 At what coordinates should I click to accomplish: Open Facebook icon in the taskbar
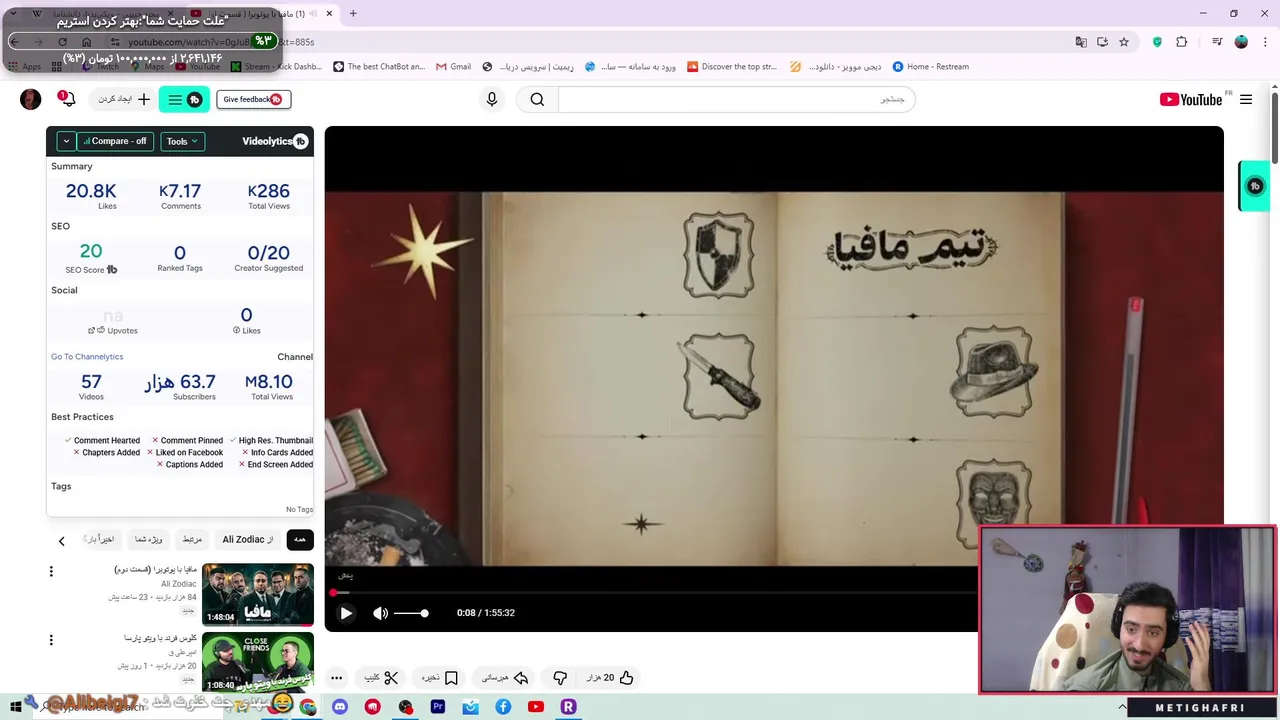point(503,707)
